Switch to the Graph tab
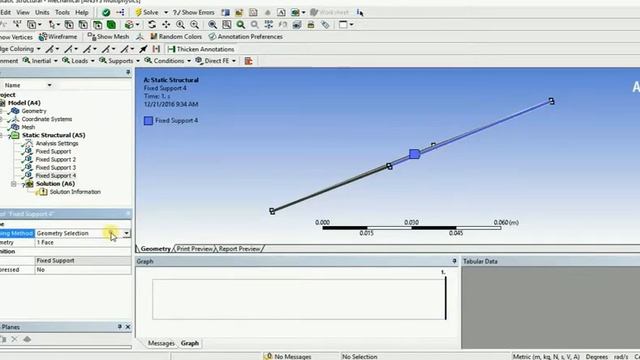The width and height of the screenshot is (640, 360). (x=190, y=343)
